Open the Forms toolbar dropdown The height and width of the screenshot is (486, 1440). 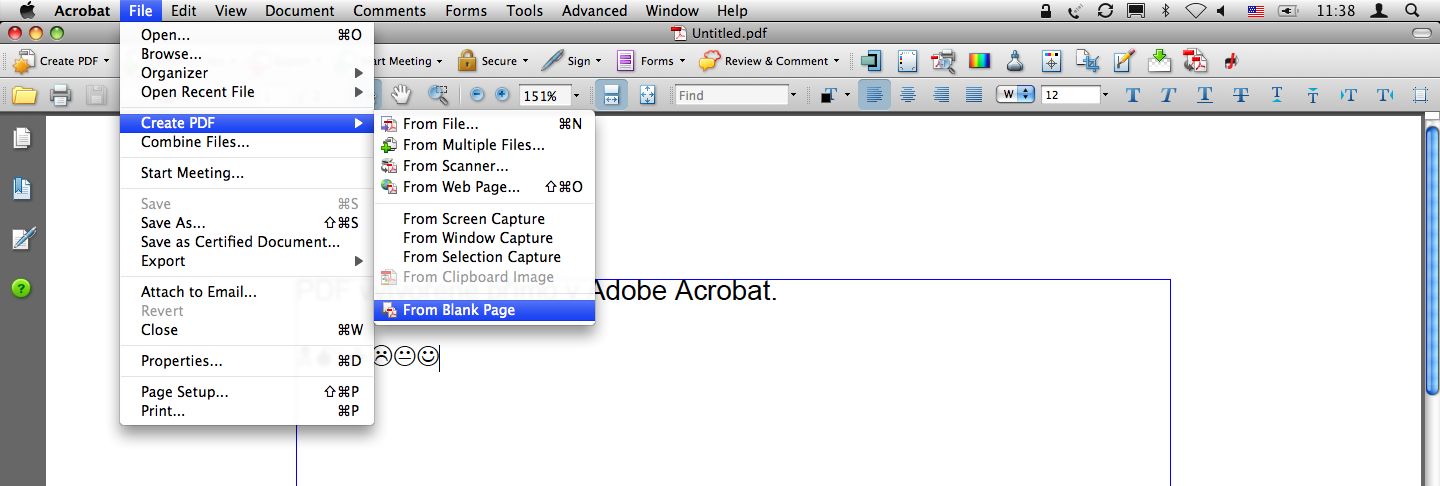point(651,61)
